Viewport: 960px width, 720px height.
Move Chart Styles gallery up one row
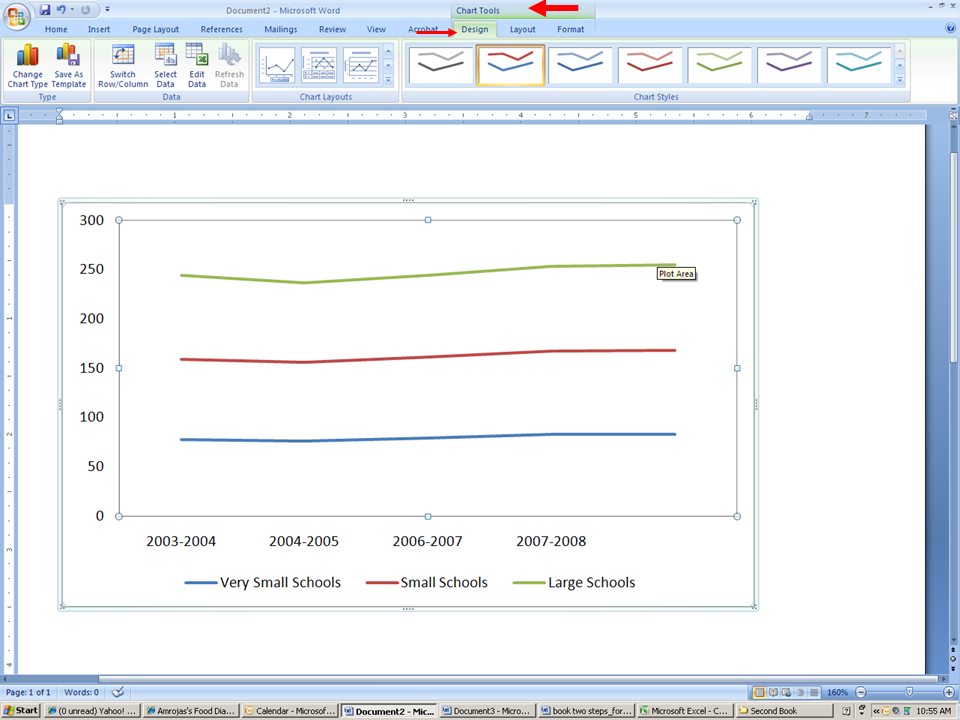(900, 51)
